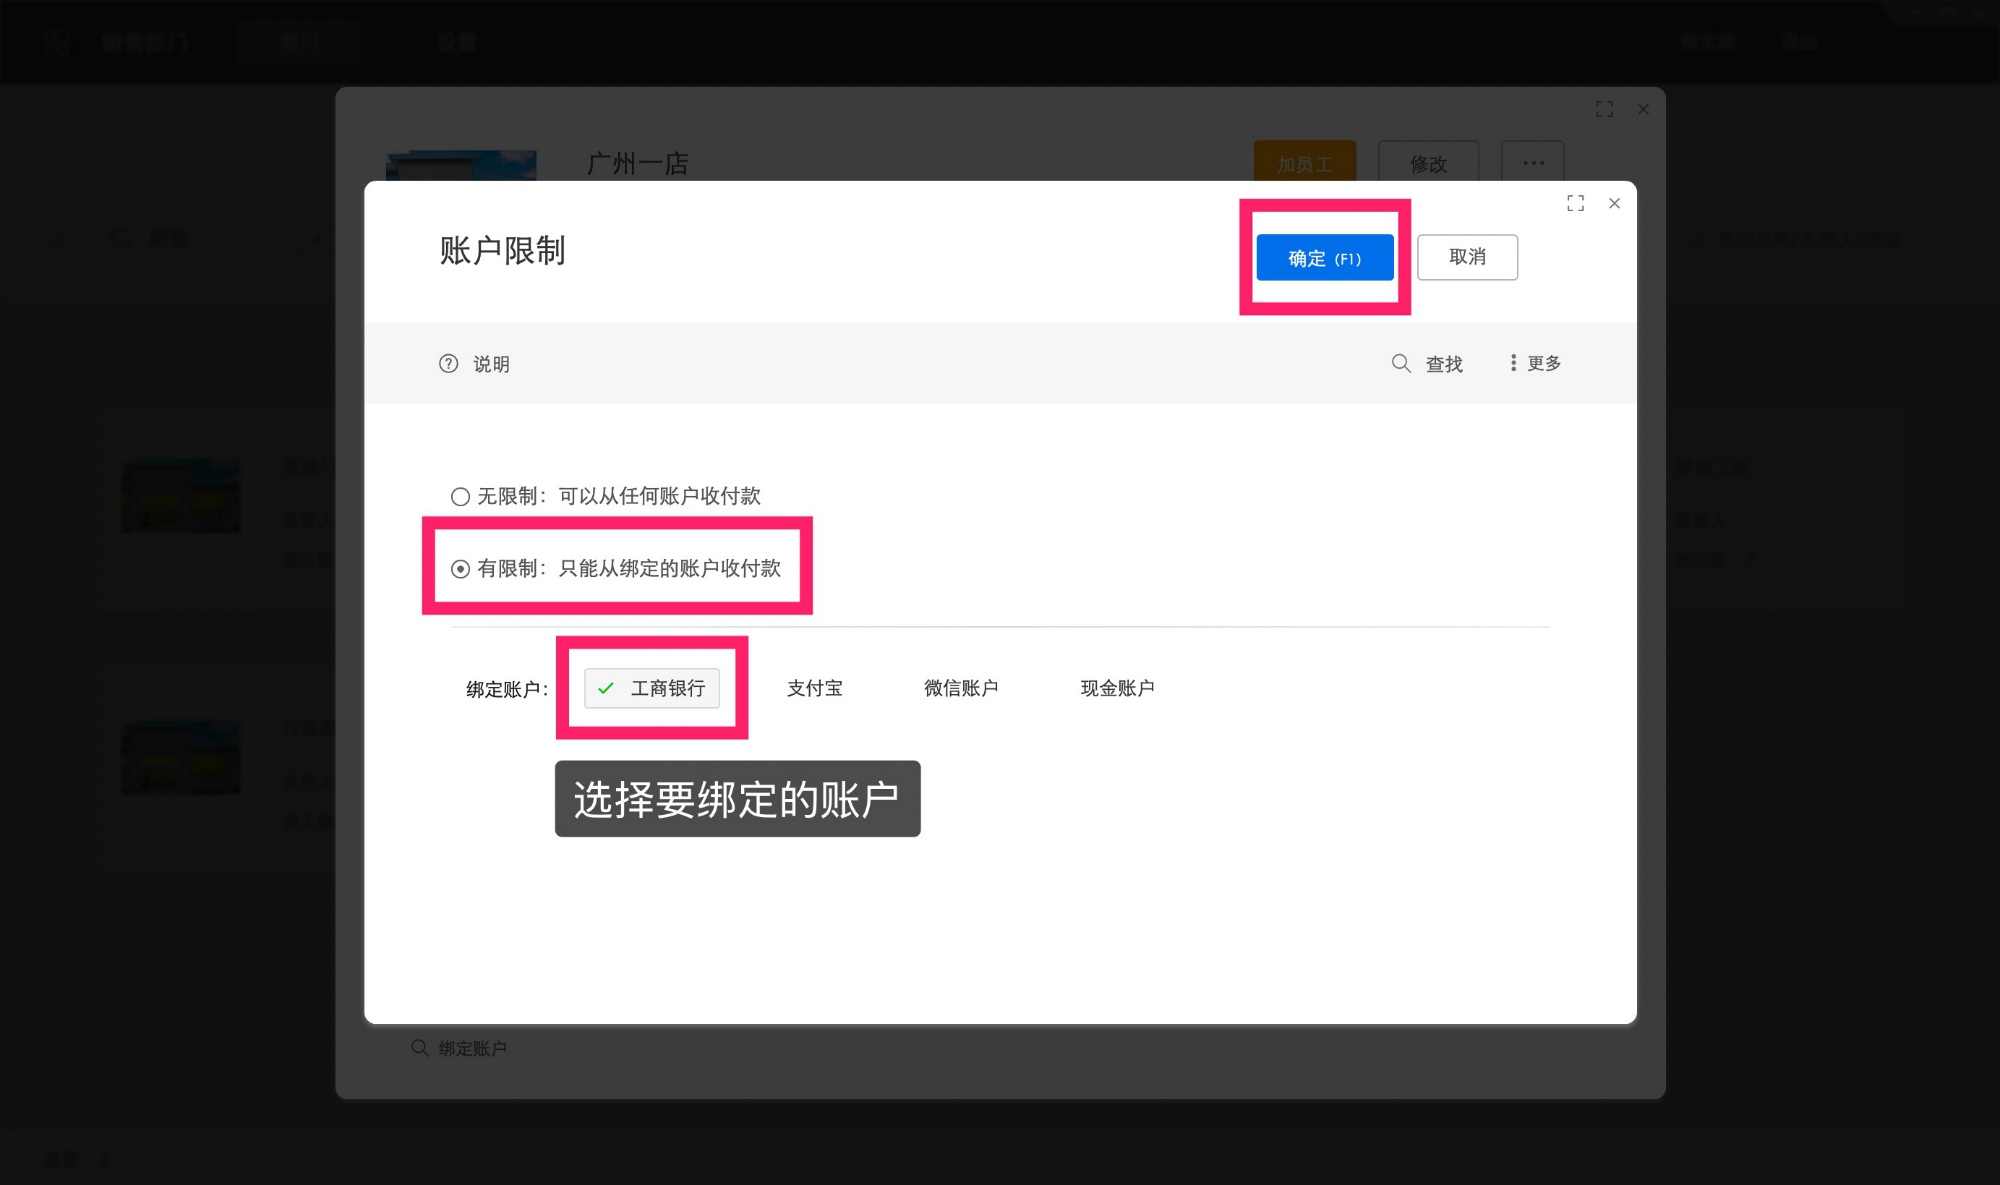This screenshot has height=1185, width=2000.
Task: Select the 有限制 radio option
Action: point(460,568)
